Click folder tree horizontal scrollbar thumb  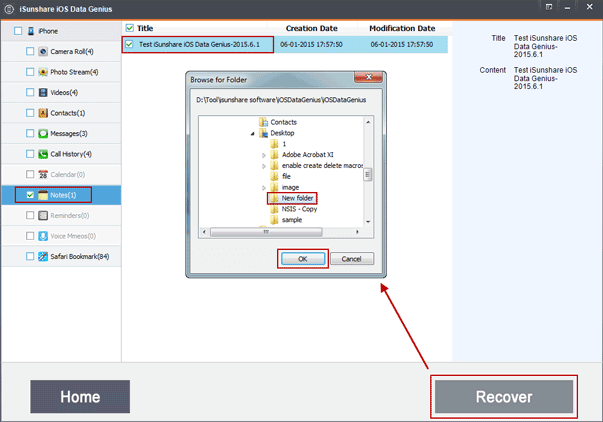266,232
